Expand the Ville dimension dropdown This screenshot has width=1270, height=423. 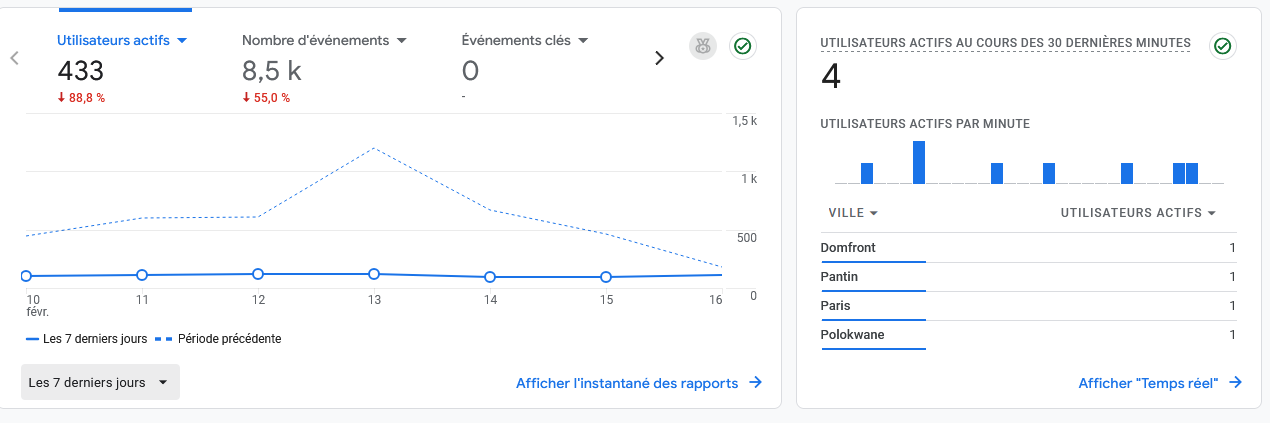pos(873,214)
